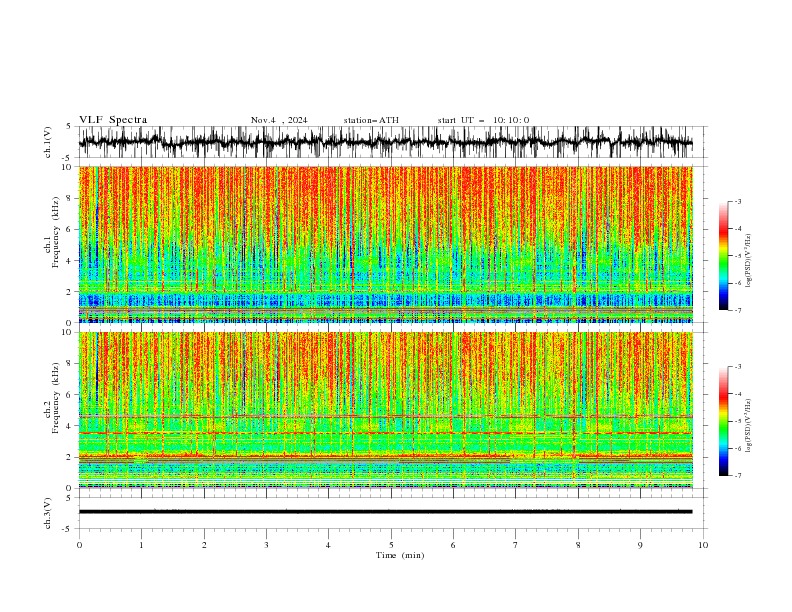Click the ch.1 waveform trace panel
Viewport: 792px width, 612px height.
(x=391, y=142)
